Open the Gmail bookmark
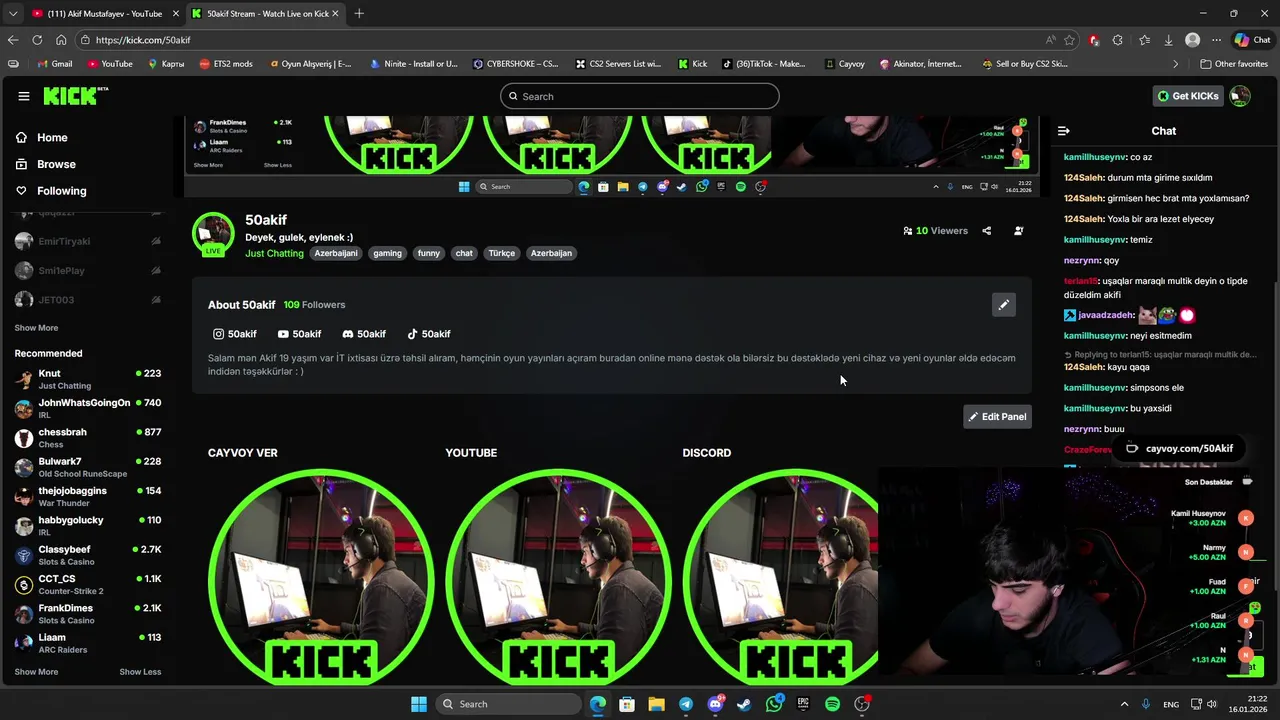The image size is (1280, 720). pos(54,64)
